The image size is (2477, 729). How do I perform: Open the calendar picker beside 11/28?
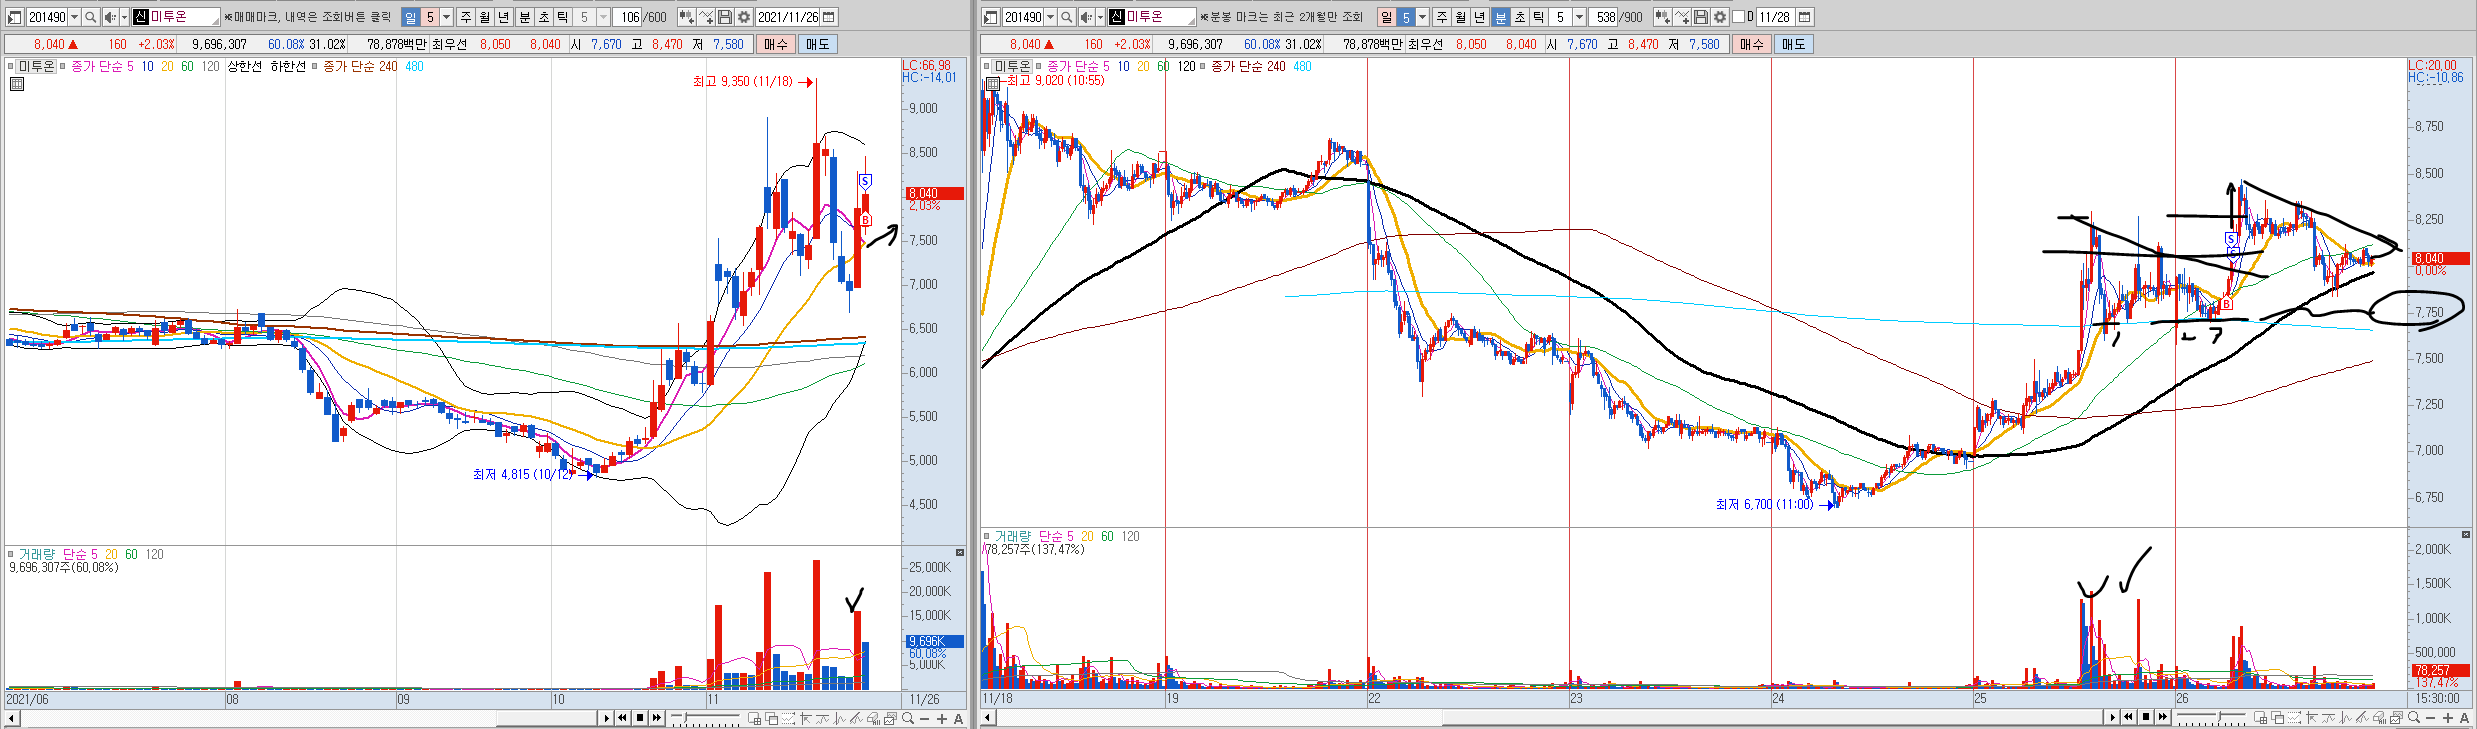[x=1805, y=17]
